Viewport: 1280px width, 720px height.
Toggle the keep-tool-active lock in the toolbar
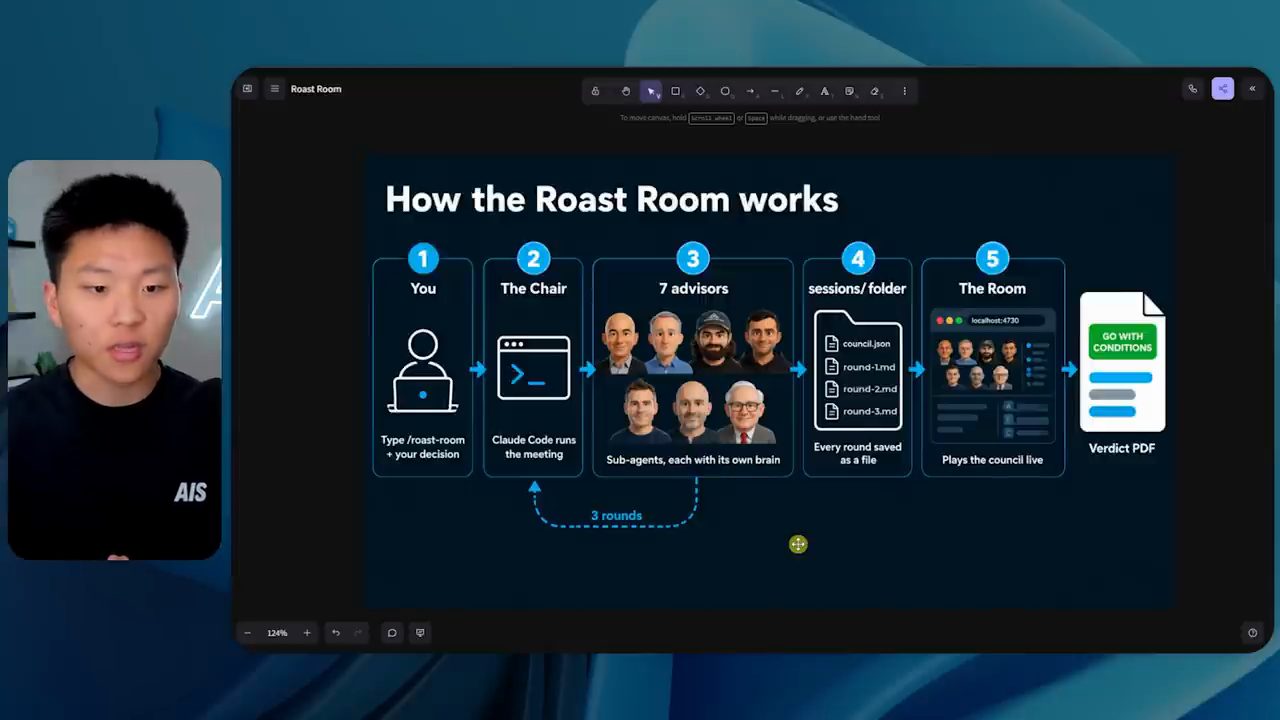pos(595,91)
